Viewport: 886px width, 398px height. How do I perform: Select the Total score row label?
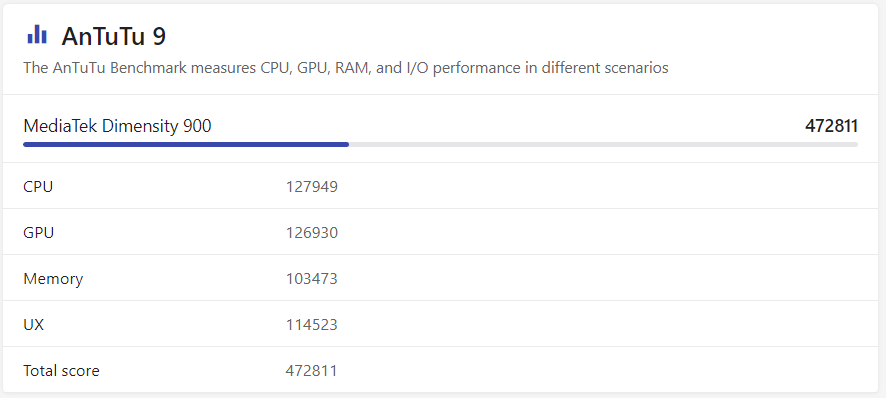61,371
